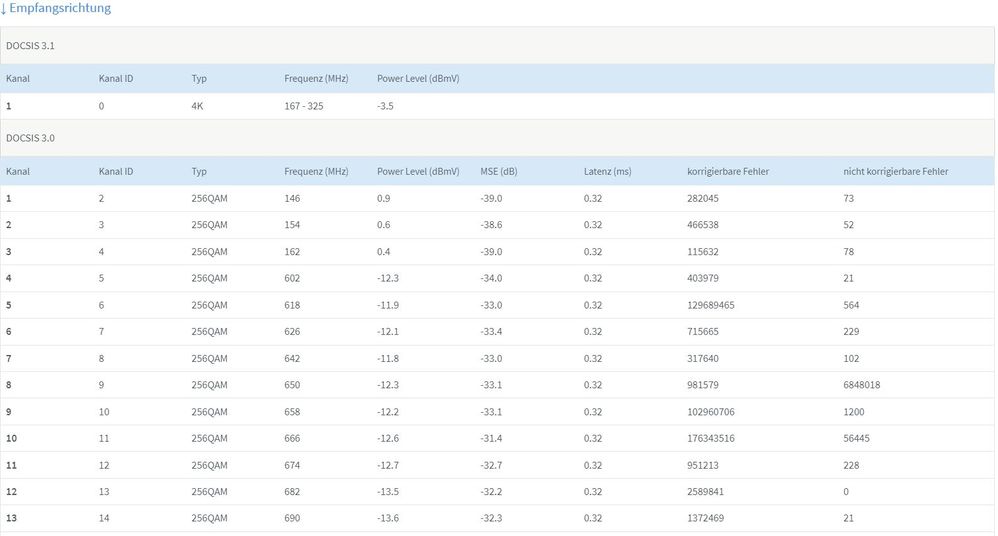Click correctable errors value 951213
The width and height of the screenshot is (998, 536).
(x=703, y=465)
